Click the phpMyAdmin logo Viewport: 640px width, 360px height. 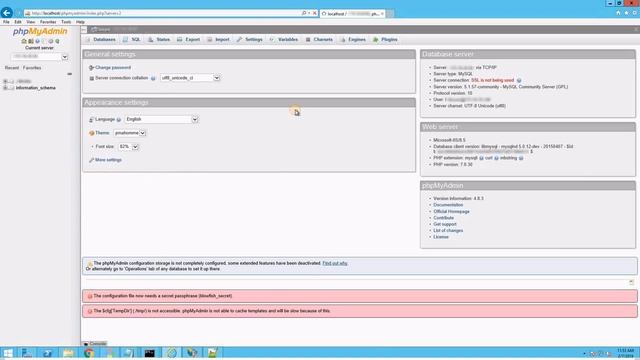point(40,31)
